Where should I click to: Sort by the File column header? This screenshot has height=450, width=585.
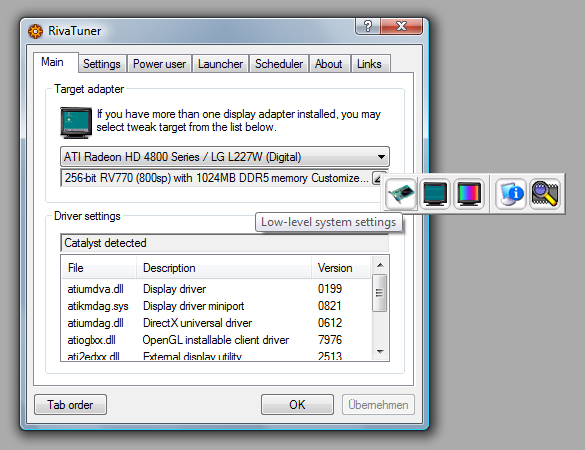pos(99,268)
